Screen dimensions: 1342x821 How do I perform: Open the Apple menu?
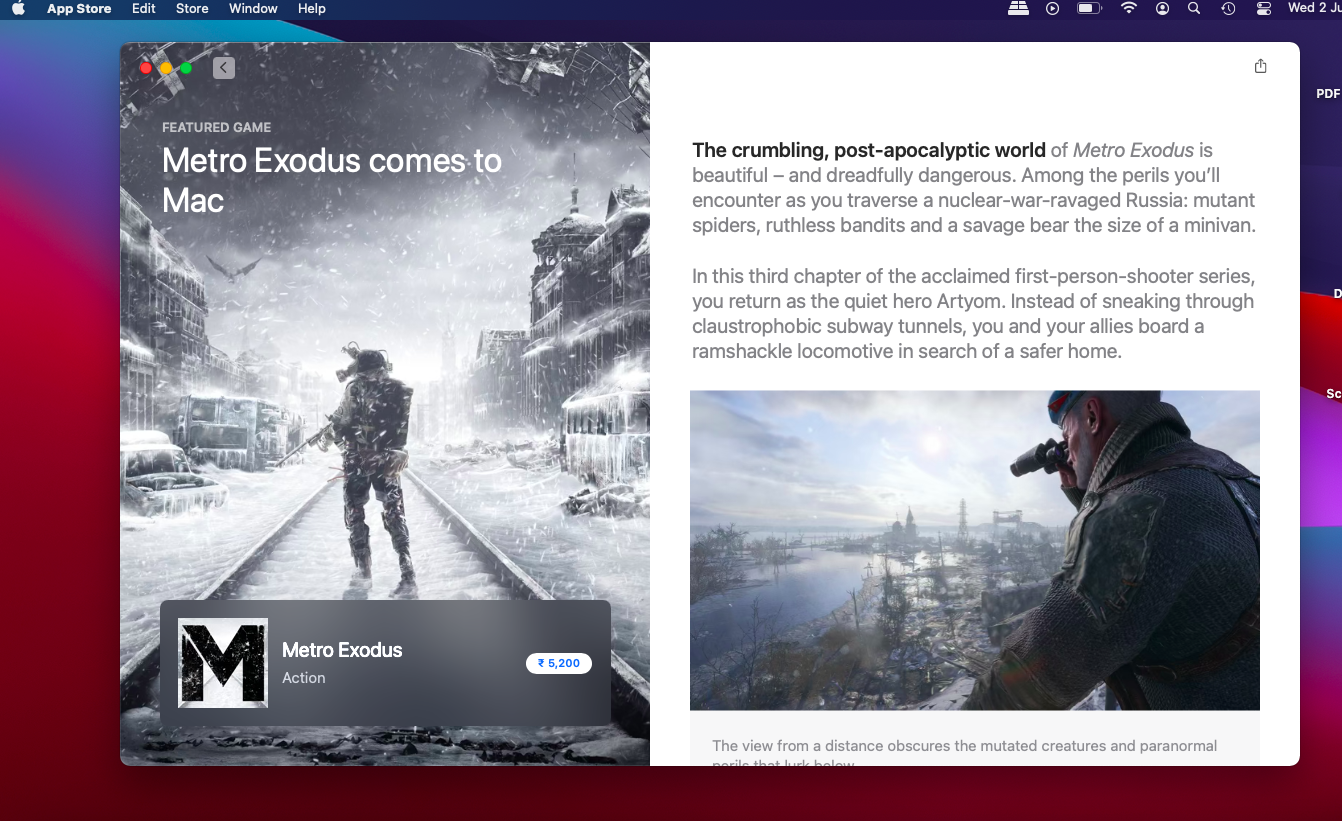[x=18, y=8]
